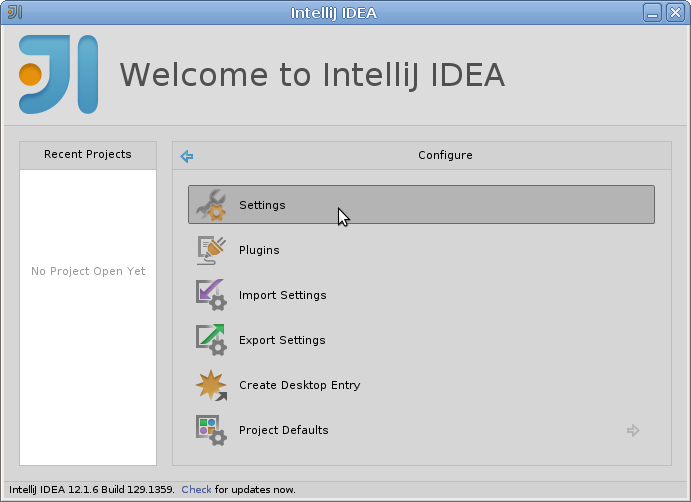691x502 pixels.
Task: Click the Check for updates link
Action: click(196, 490)
